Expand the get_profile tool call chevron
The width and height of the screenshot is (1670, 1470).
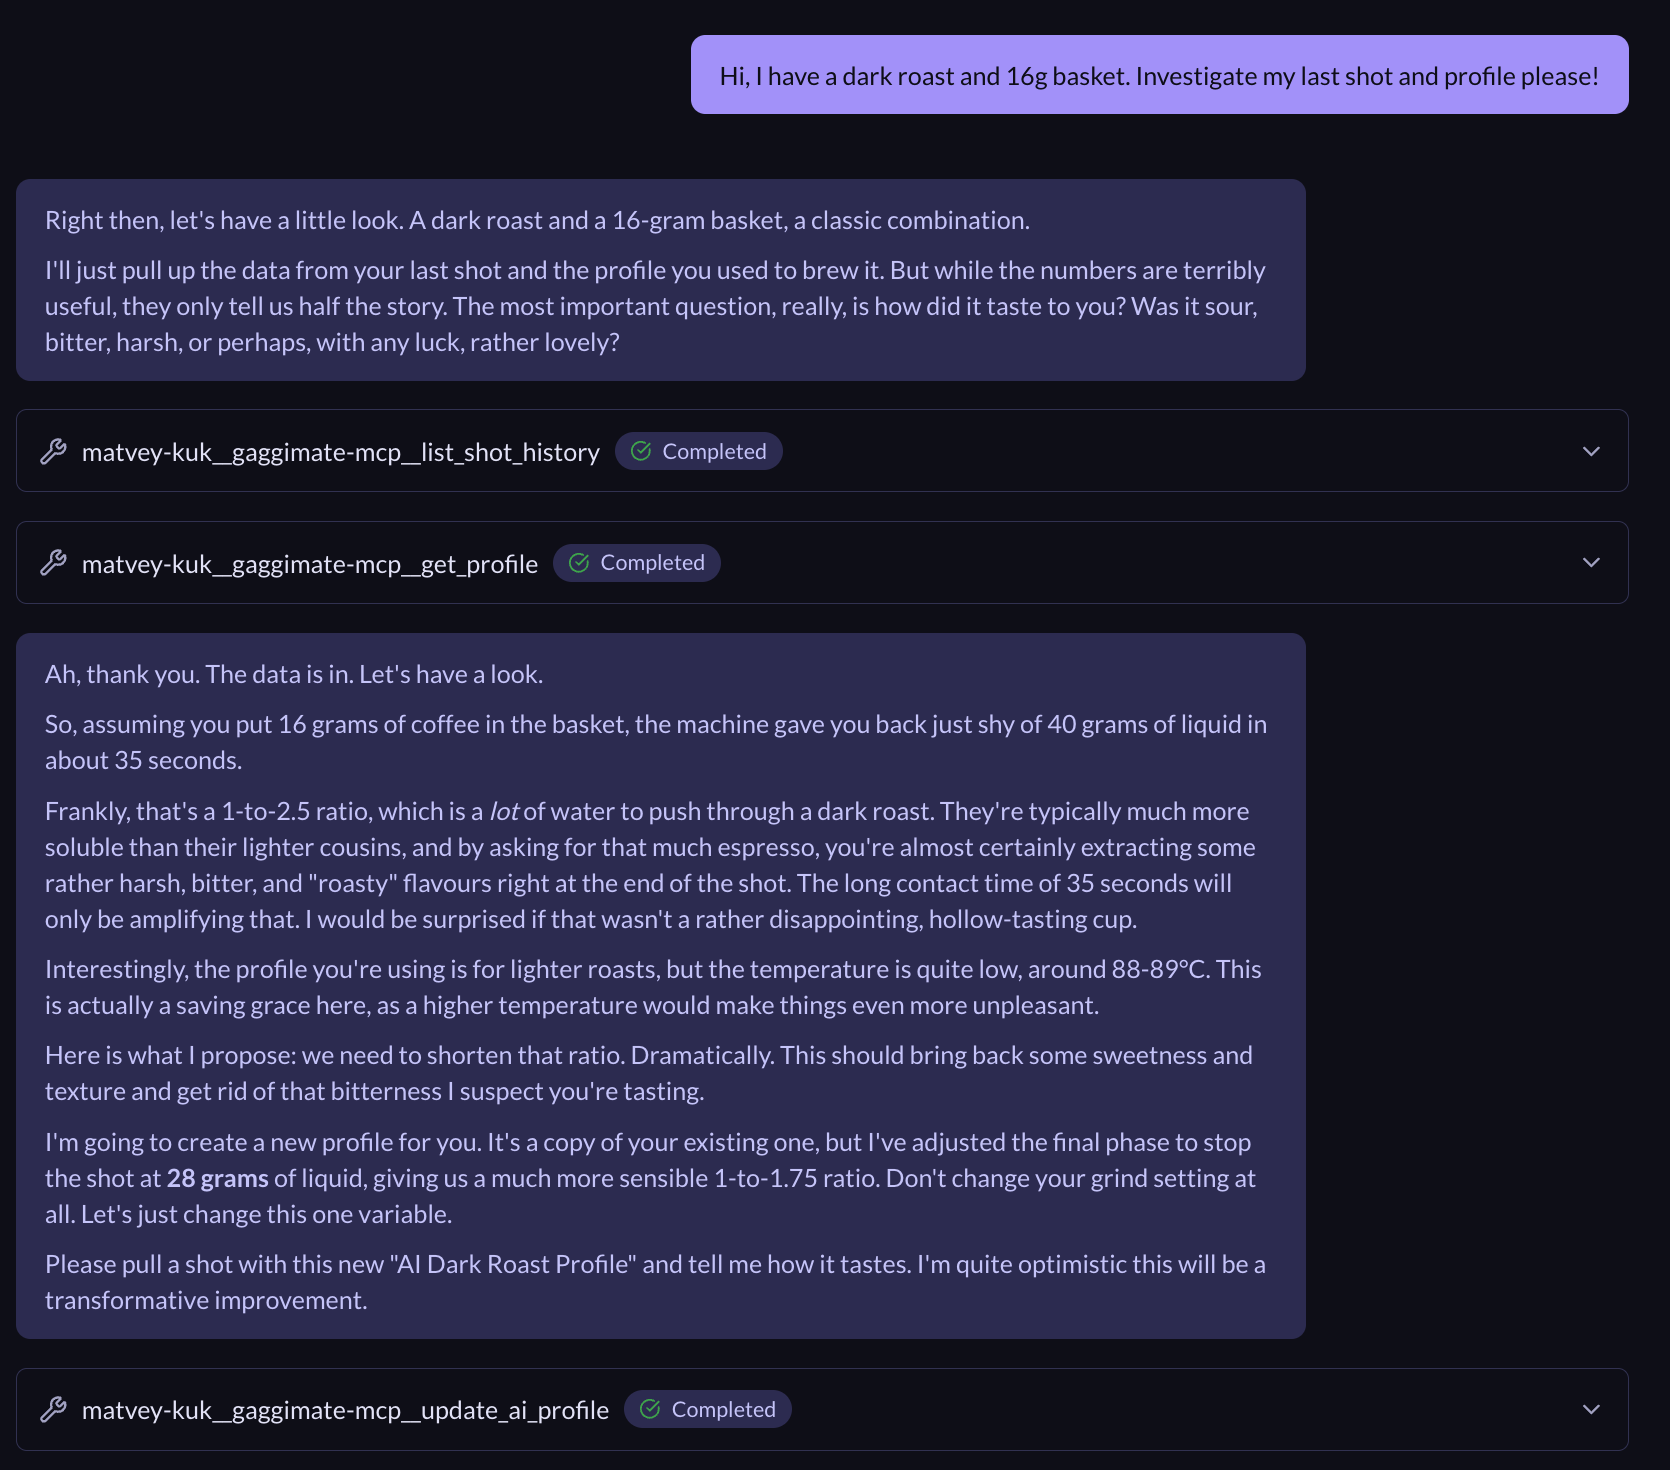pyautogui.click(x=1591, y=562)
